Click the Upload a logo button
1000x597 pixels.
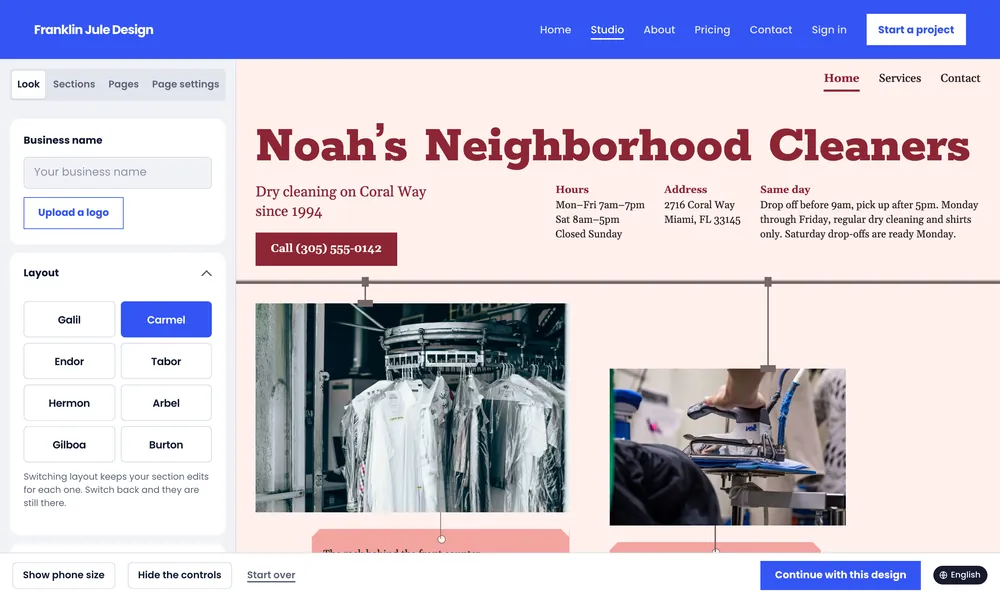click(73, 213)
